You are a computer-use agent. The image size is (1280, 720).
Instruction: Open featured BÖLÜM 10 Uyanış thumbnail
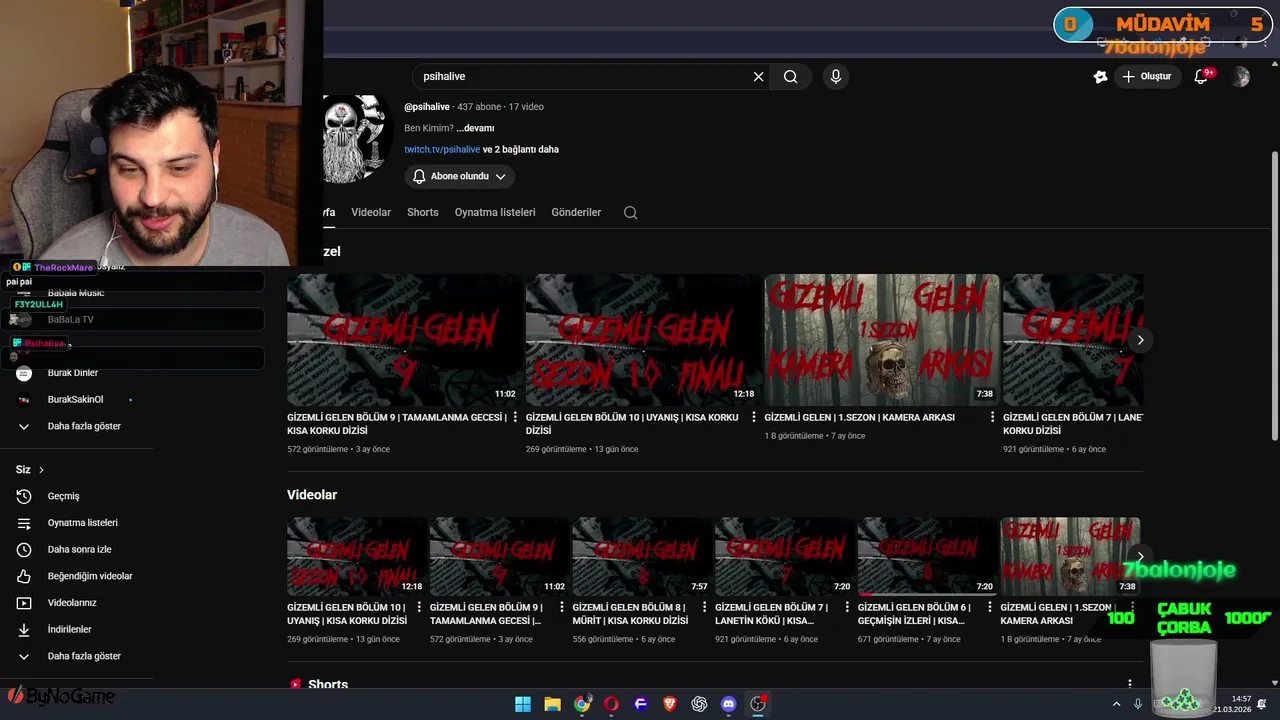click(x=643, y=340)
